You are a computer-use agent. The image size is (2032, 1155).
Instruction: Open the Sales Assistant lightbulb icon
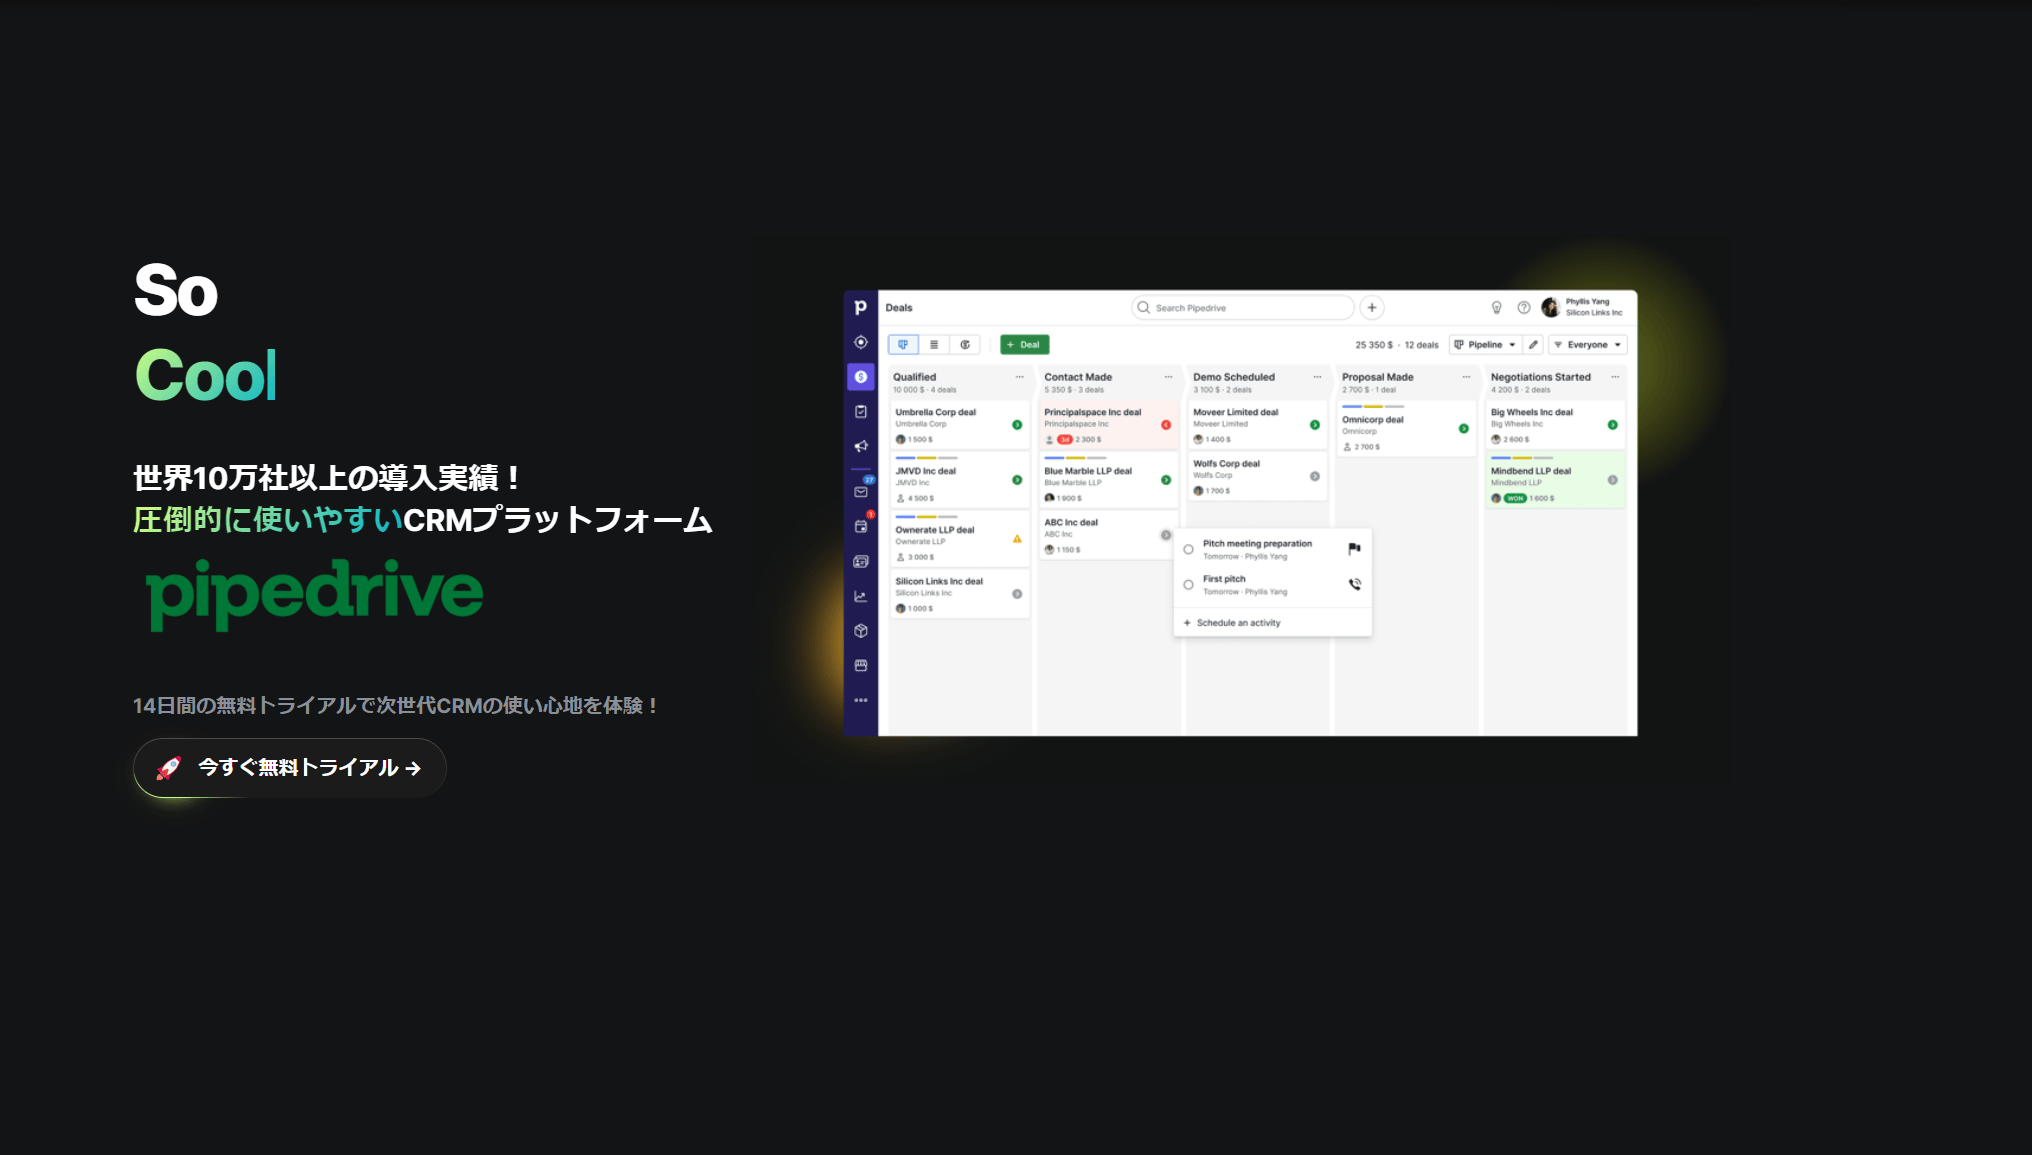pyautogui.click(x=1496, y=308)
